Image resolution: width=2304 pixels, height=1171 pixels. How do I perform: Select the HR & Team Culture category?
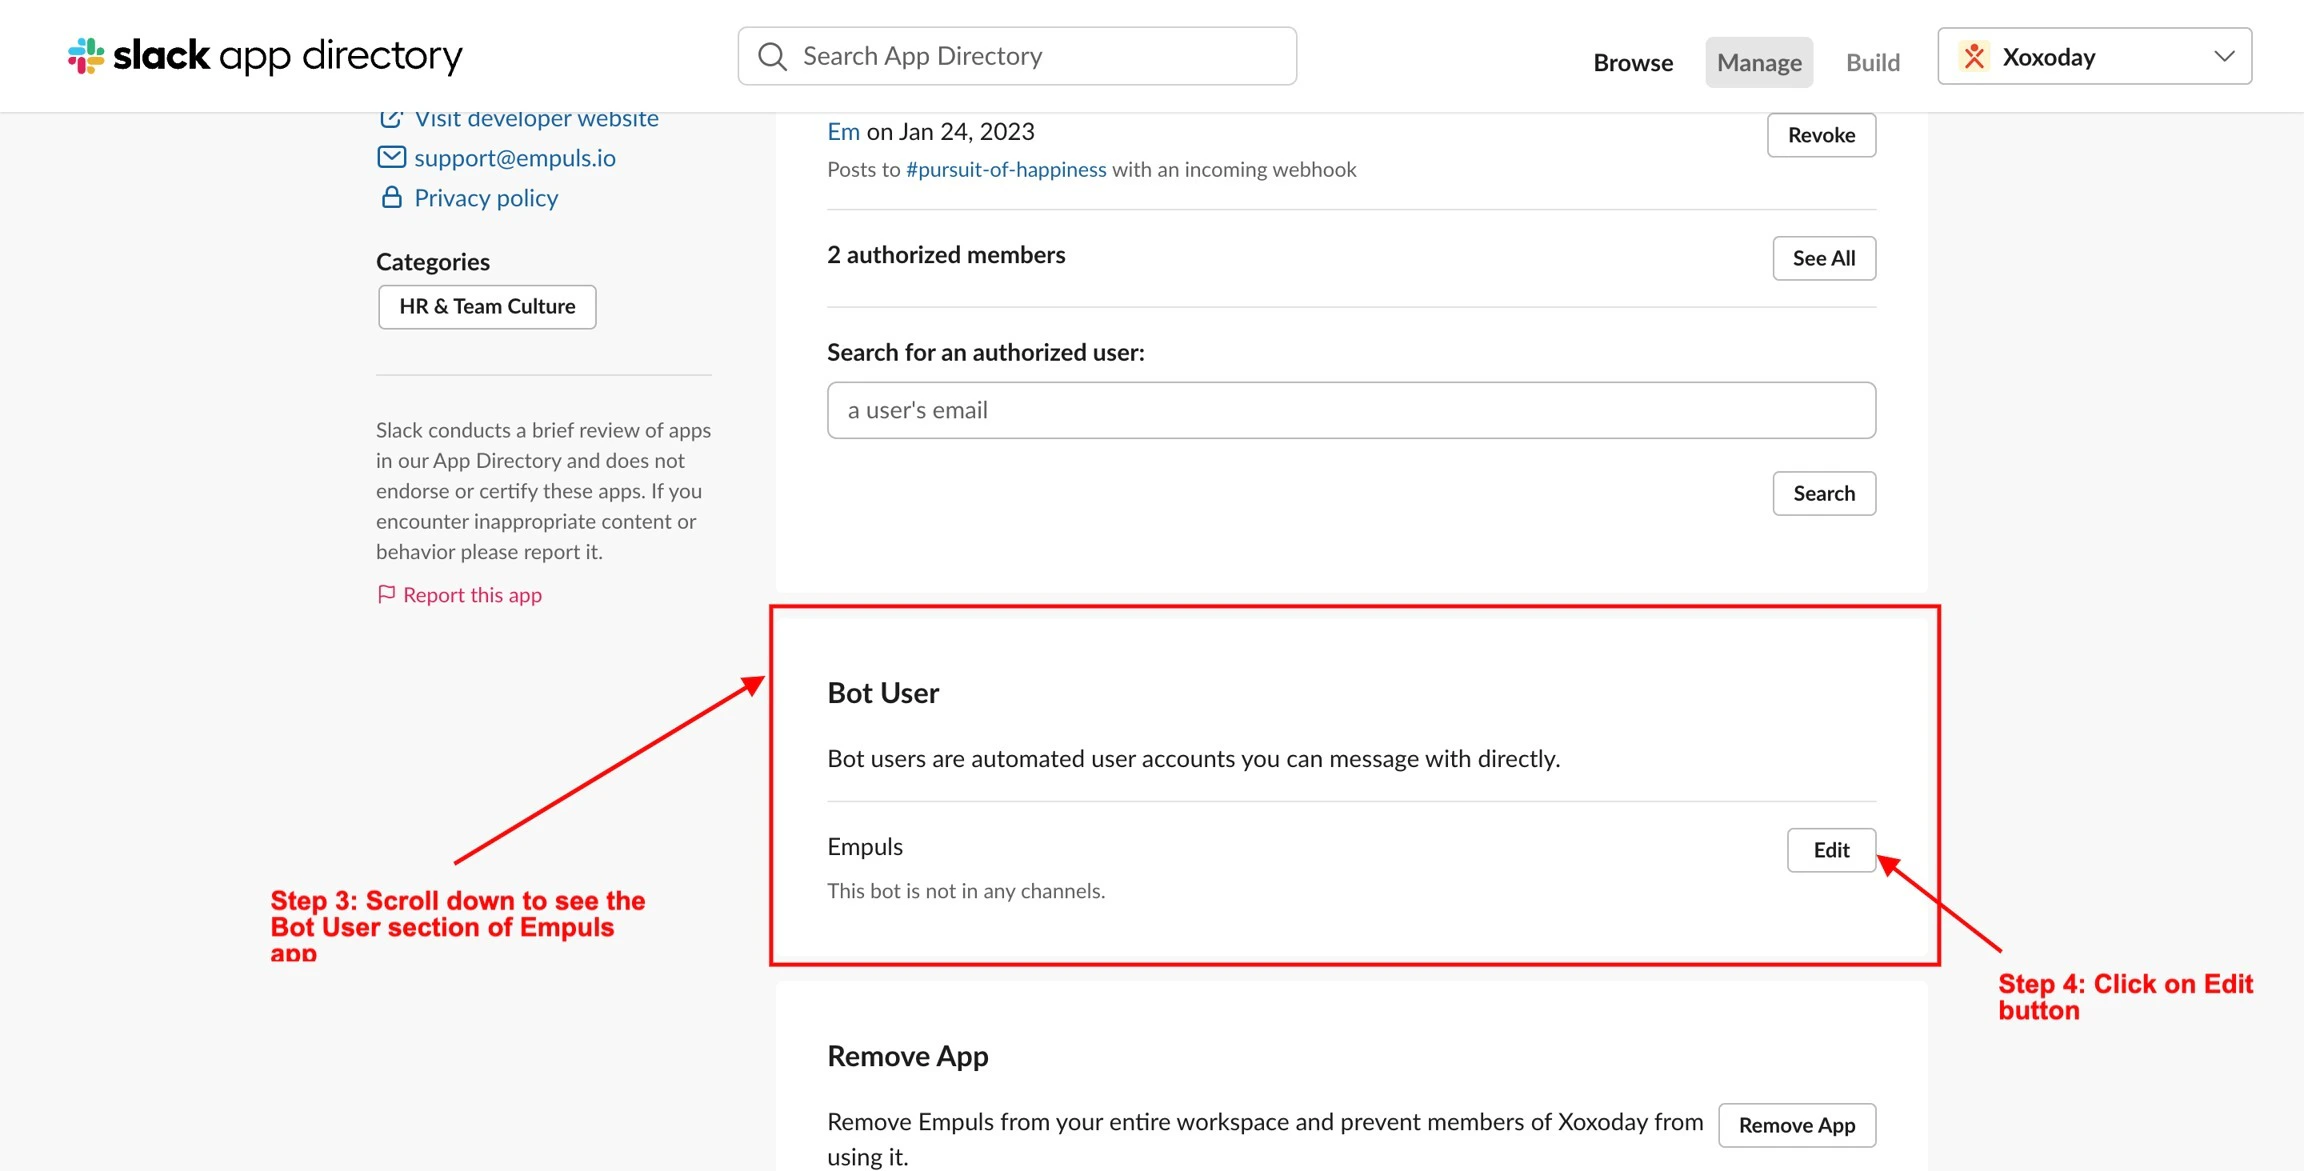(x=487, y=306)
